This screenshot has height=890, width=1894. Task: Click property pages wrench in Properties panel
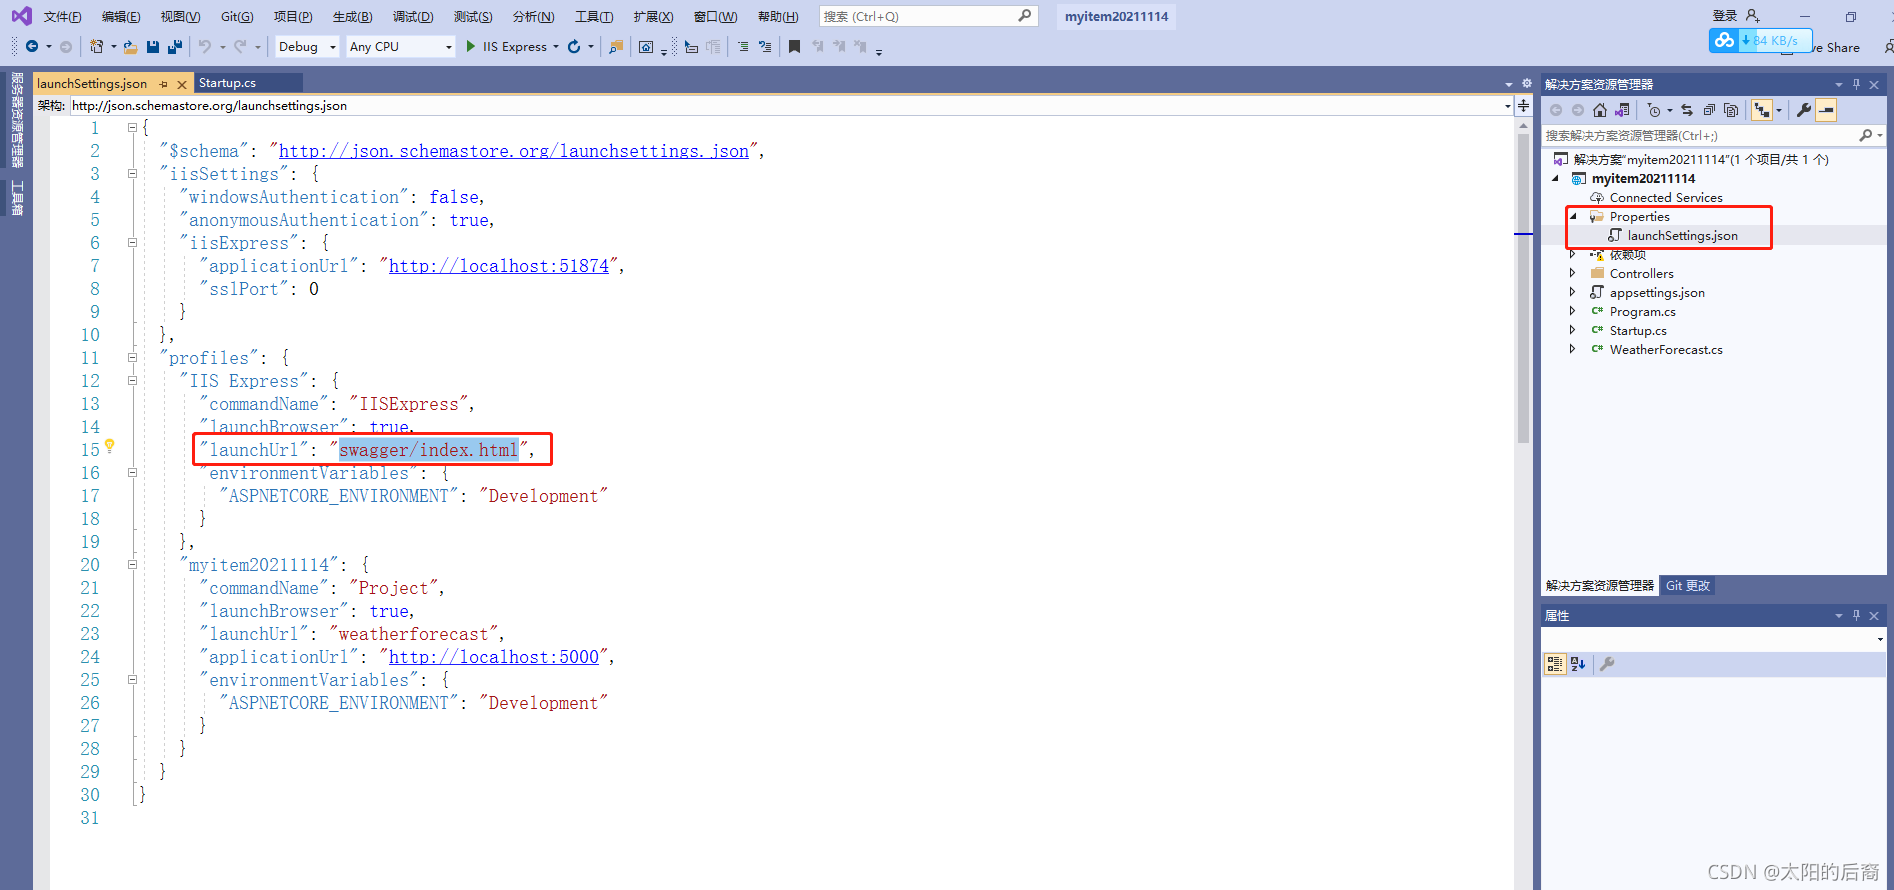click(1607, 664)
